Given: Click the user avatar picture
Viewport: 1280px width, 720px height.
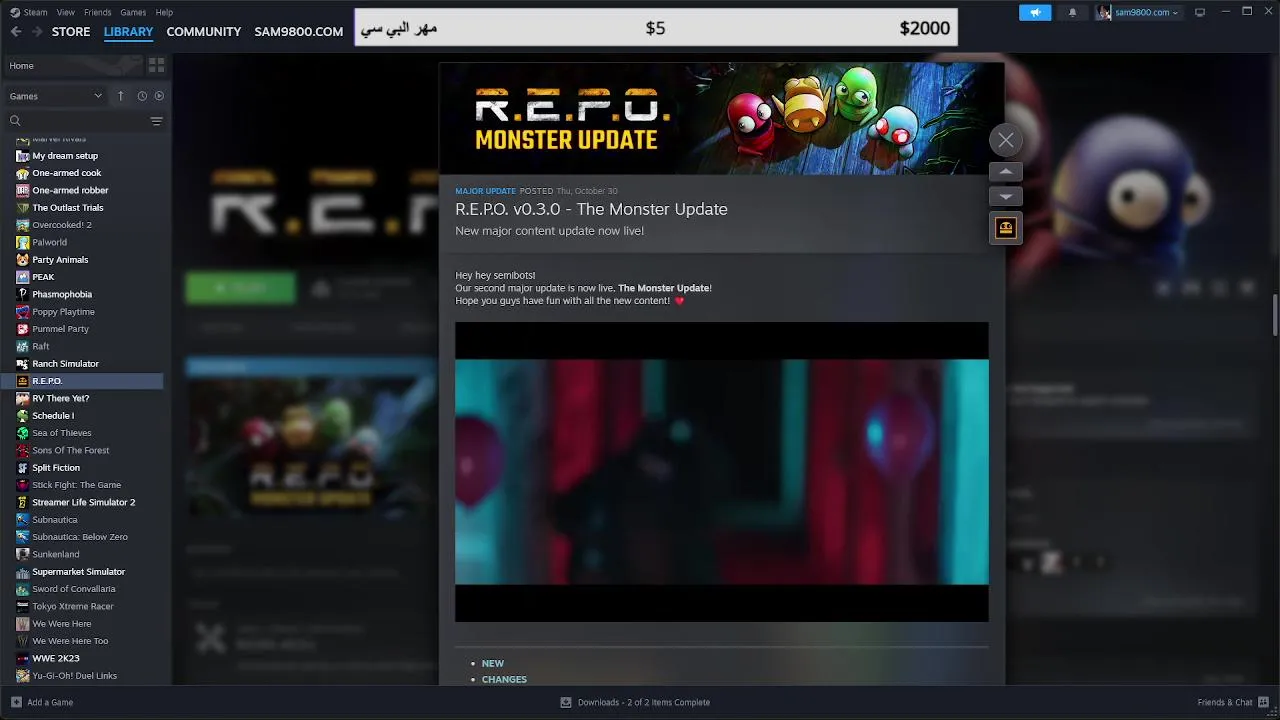Looking at the screenshot, I should (1103, 12).
